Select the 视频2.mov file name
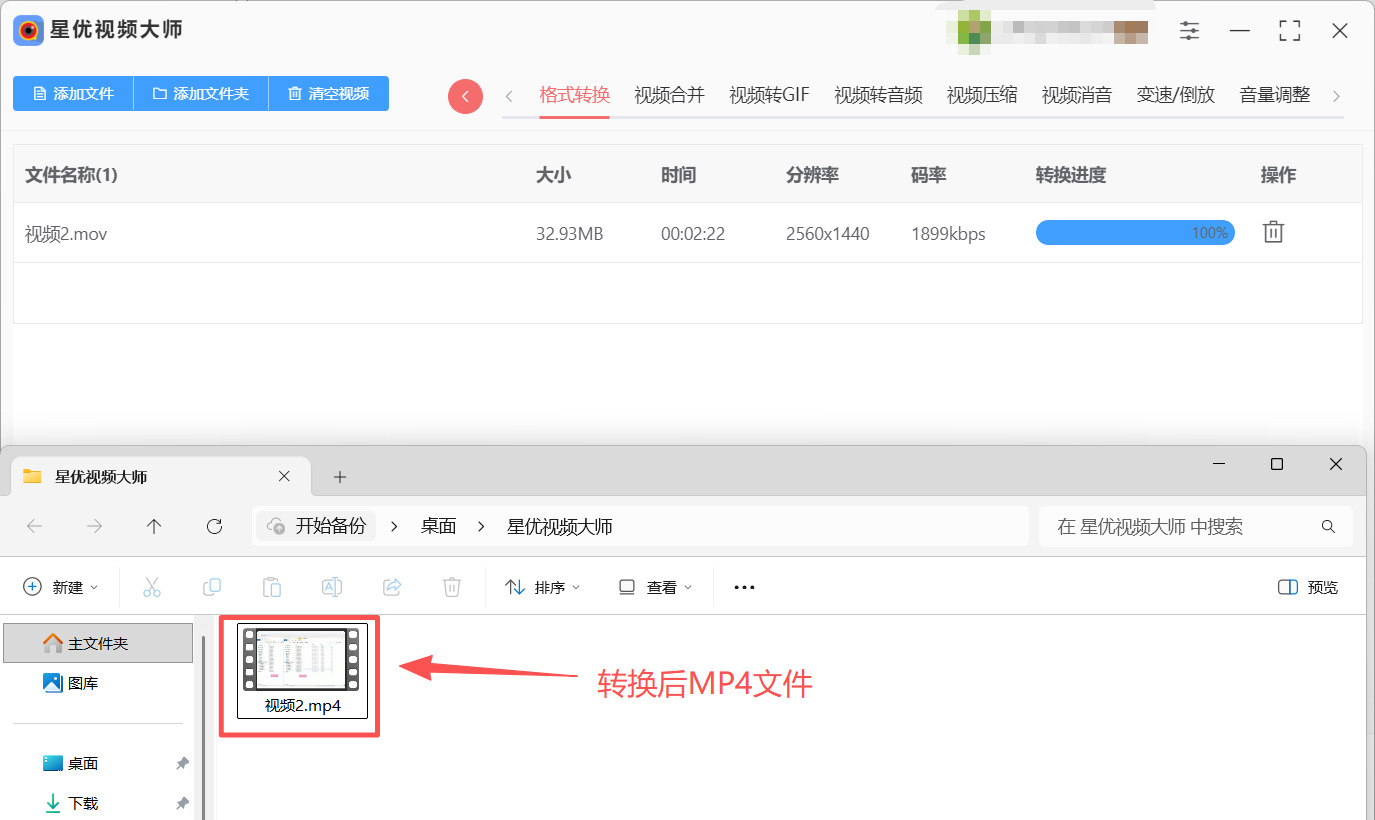This screenshot has width=1375, height=820. (x=66, y=234)
